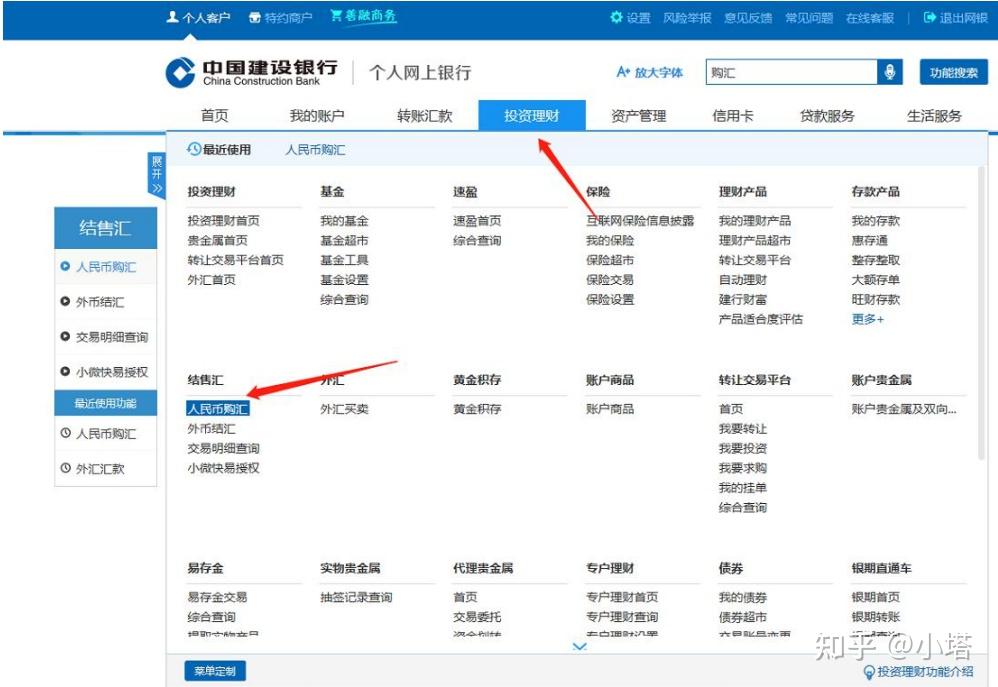Viewport: 998px width, 687px height.
Task: Switch to 我的账户 tab
Action: [x=317, y=115]
